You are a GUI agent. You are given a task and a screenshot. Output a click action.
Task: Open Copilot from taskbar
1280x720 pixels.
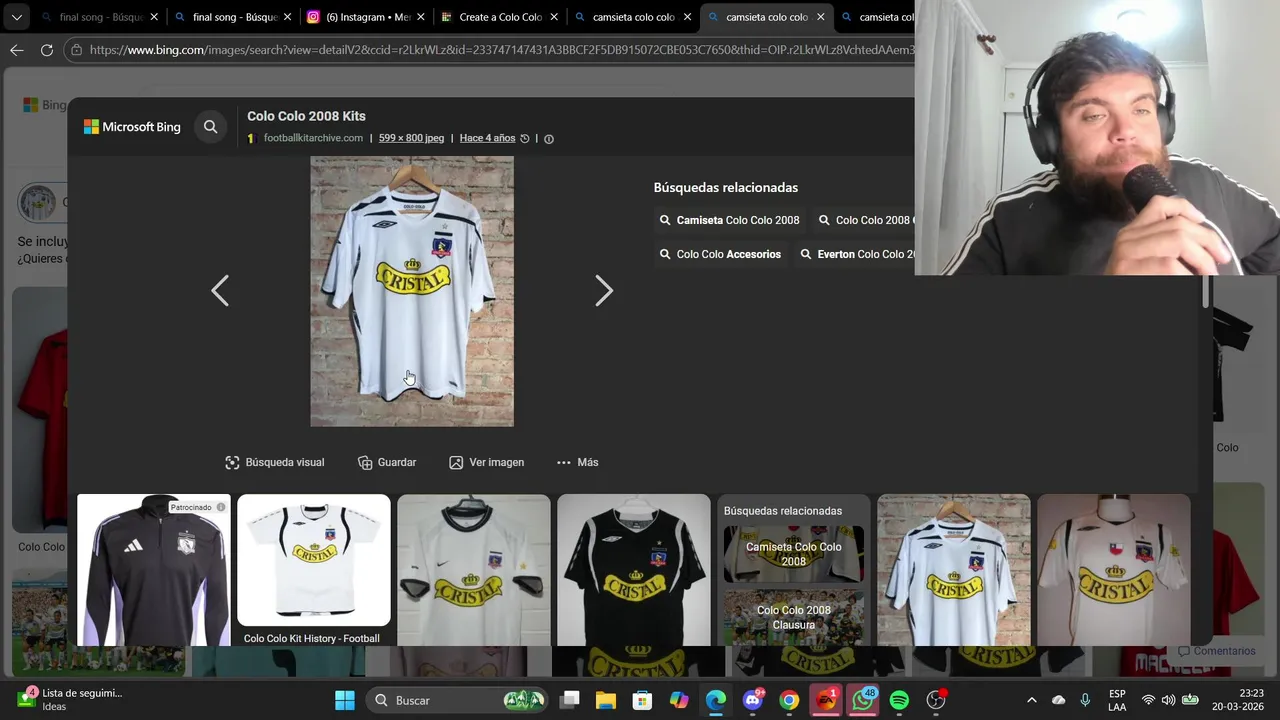(x=679, y=700)
